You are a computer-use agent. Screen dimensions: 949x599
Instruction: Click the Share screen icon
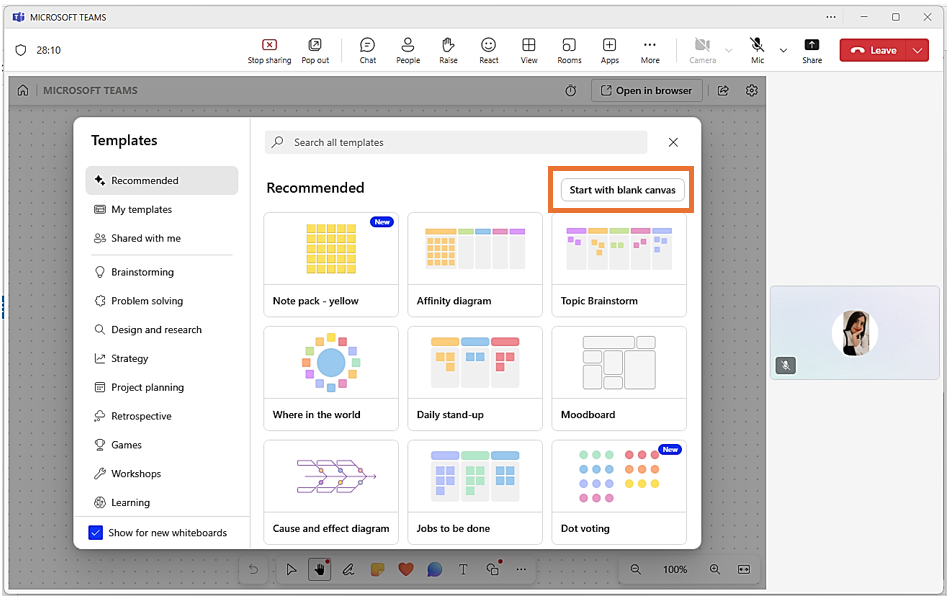tap(812, 50)
